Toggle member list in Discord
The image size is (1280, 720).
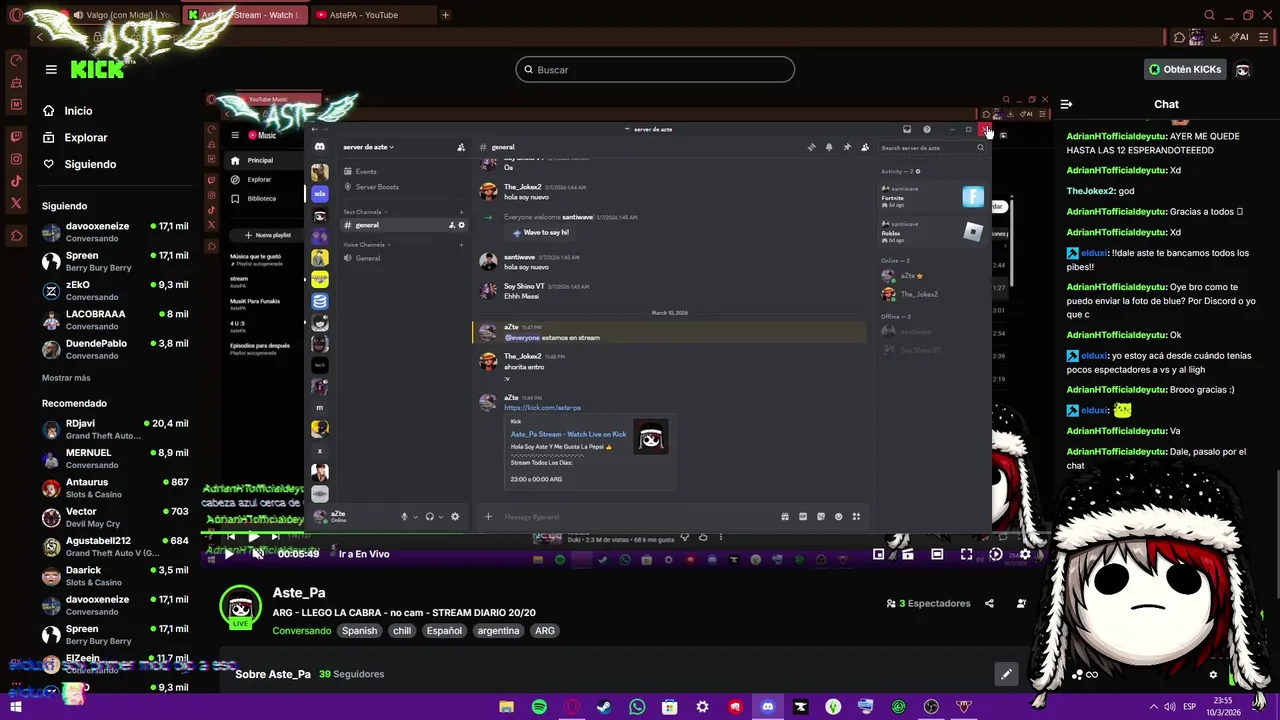864,147
